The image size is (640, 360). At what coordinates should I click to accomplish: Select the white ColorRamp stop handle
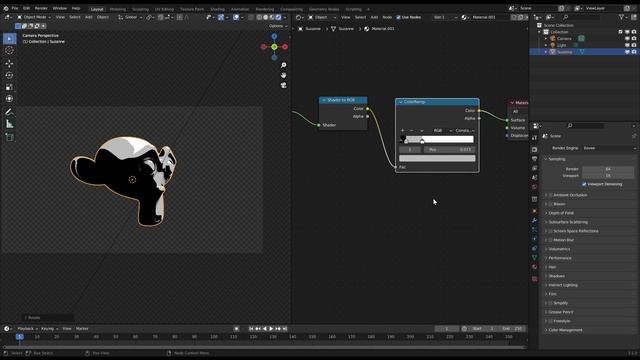click(422, 141)
